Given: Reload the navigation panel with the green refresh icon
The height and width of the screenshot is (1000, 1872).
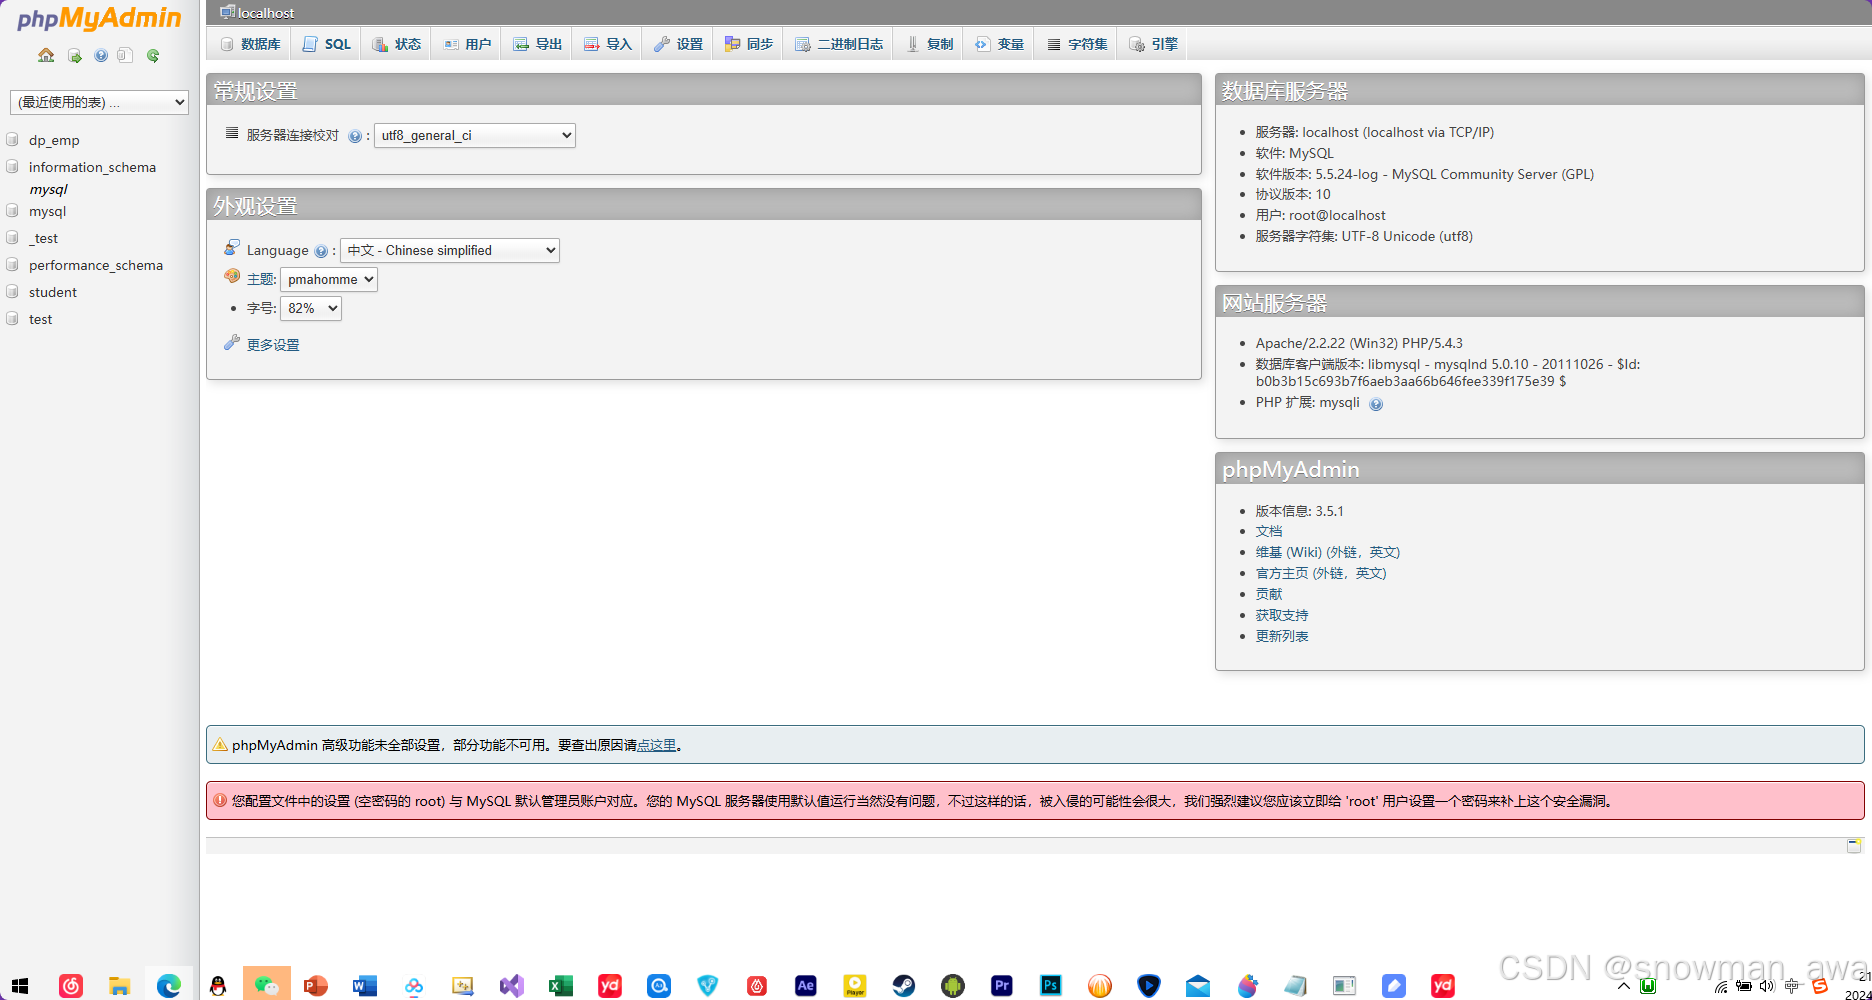Looking at the screenshot, I should pos(152,56).
